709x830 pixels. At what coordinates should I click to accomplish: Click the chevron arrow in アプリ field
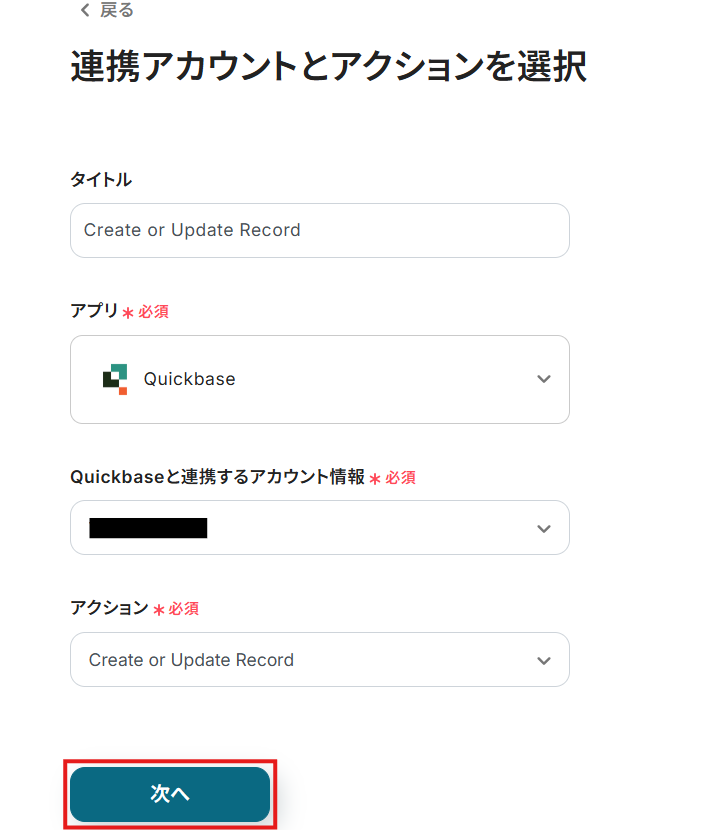pyautogui.click(x=543, y=379)
